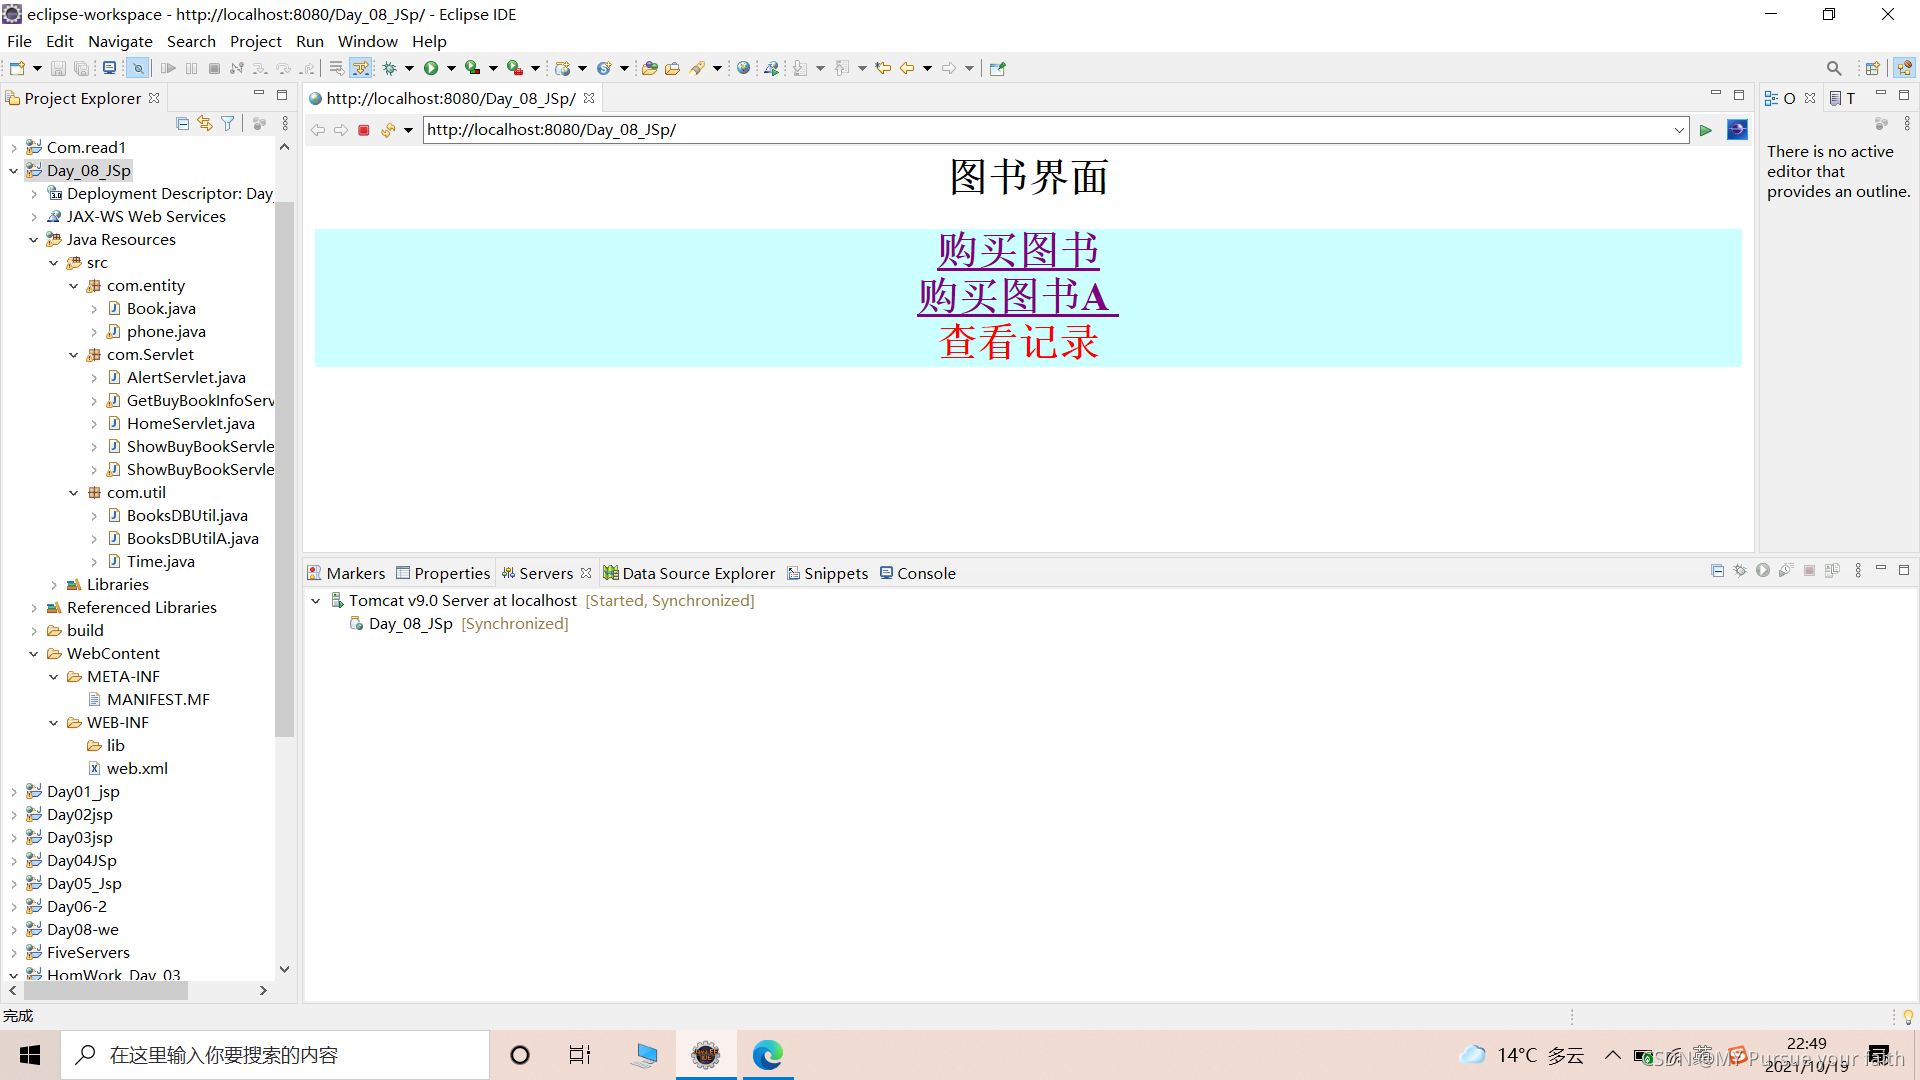Open the Run menu
The width and height of the screenshot is (1920, 1080).
point(309,41)
